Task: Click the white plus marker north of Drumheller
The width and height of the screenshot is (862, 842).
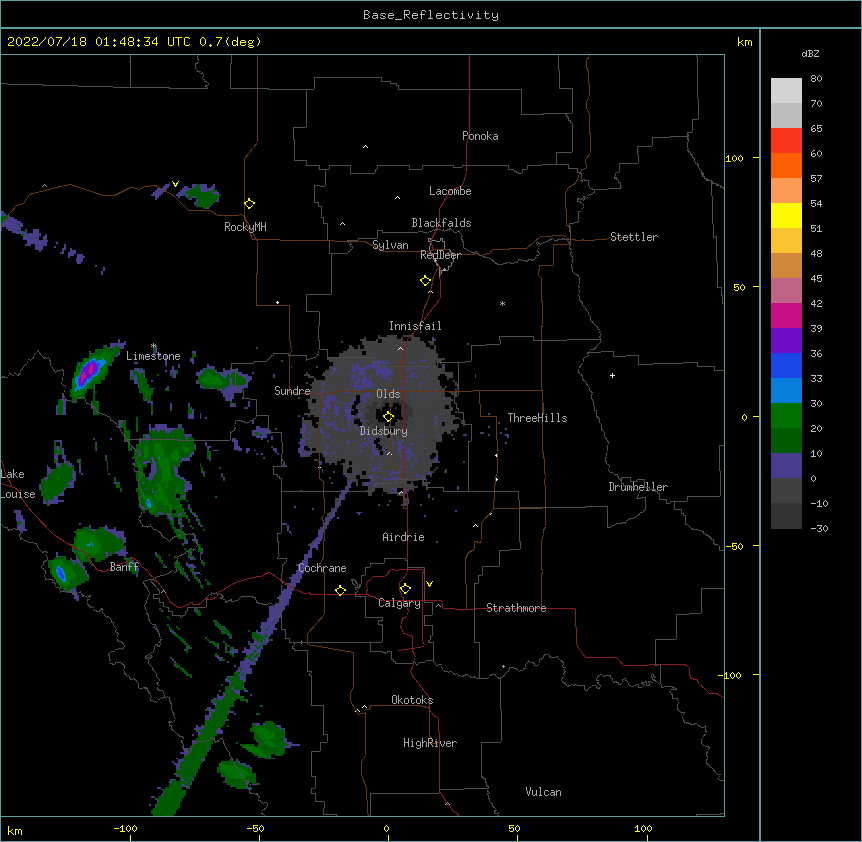Action: 612,375
